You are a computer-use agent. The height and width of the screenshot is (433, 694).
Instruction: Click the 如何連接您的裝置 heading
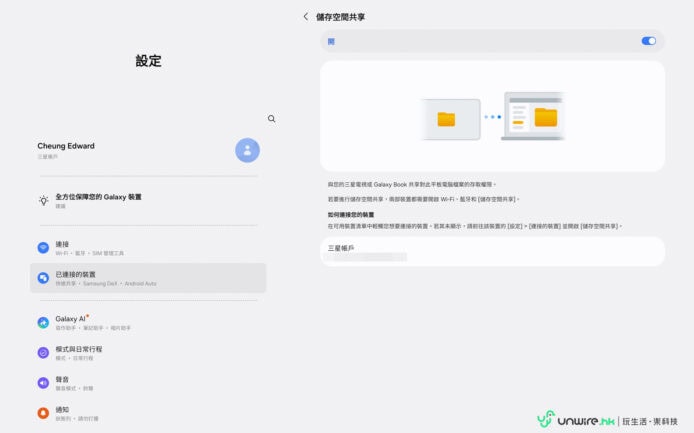(351, 215)
